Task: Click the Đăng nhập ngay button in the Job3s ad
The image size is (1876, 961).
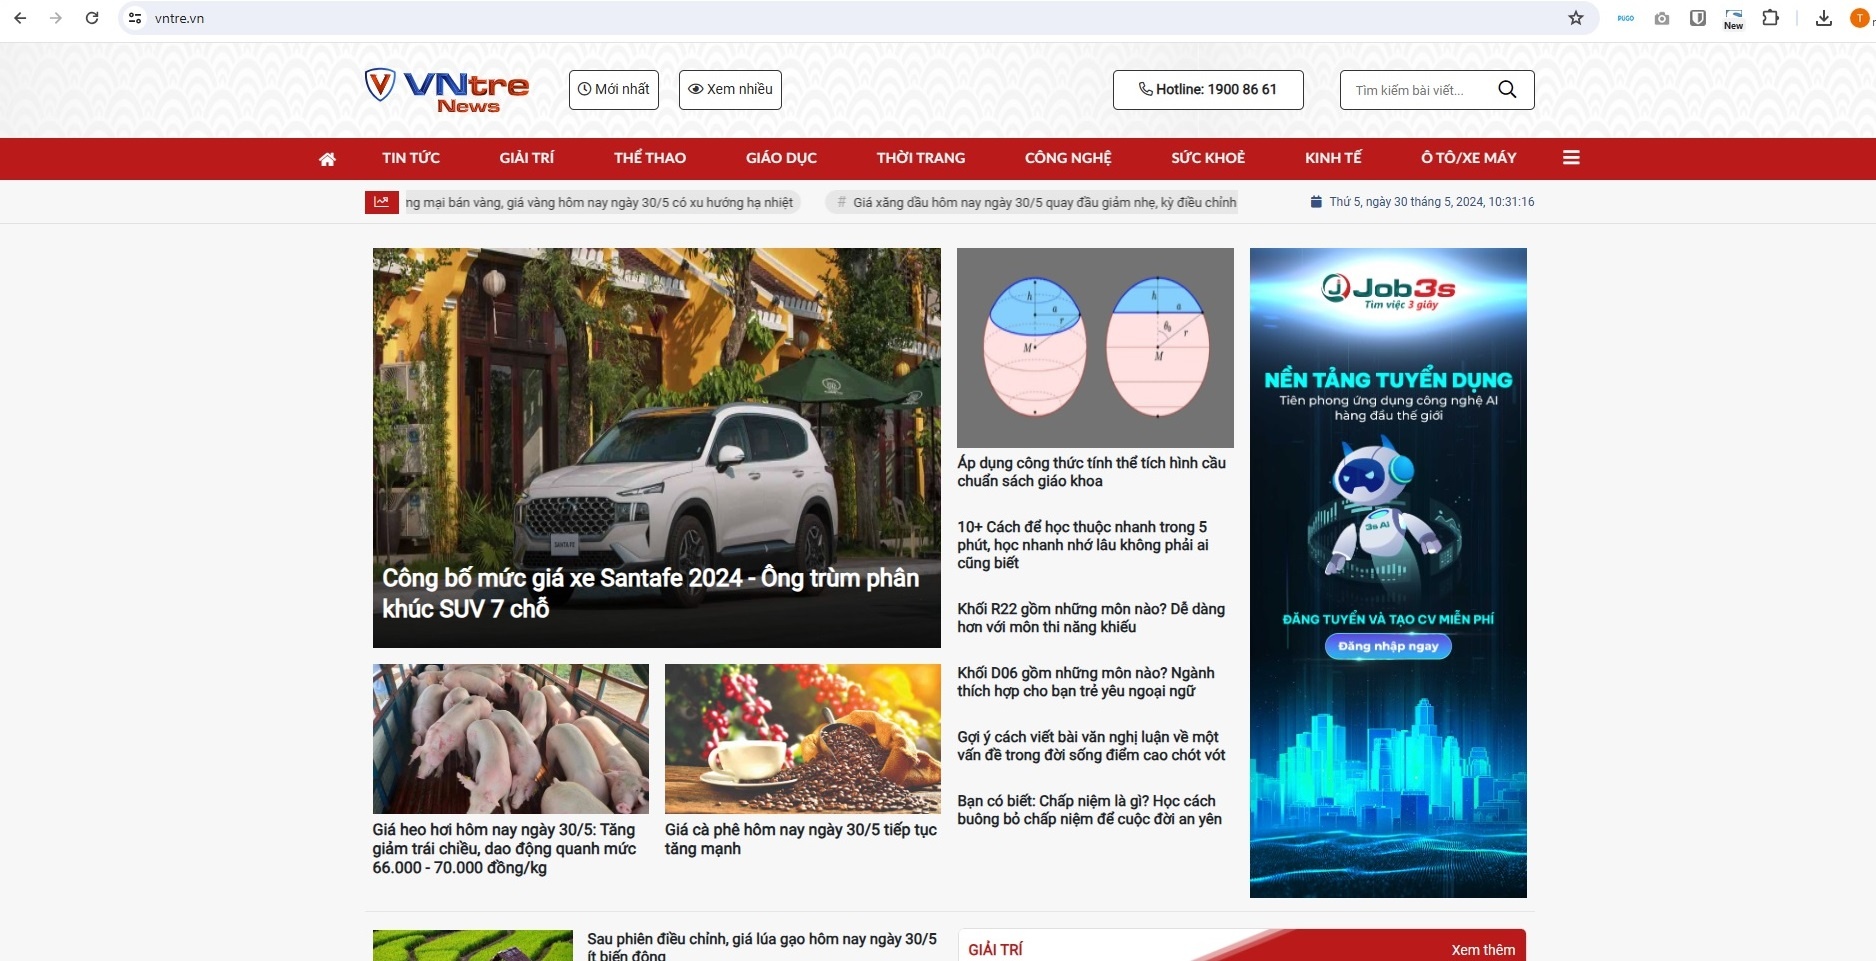Action: coord(1388,646)
